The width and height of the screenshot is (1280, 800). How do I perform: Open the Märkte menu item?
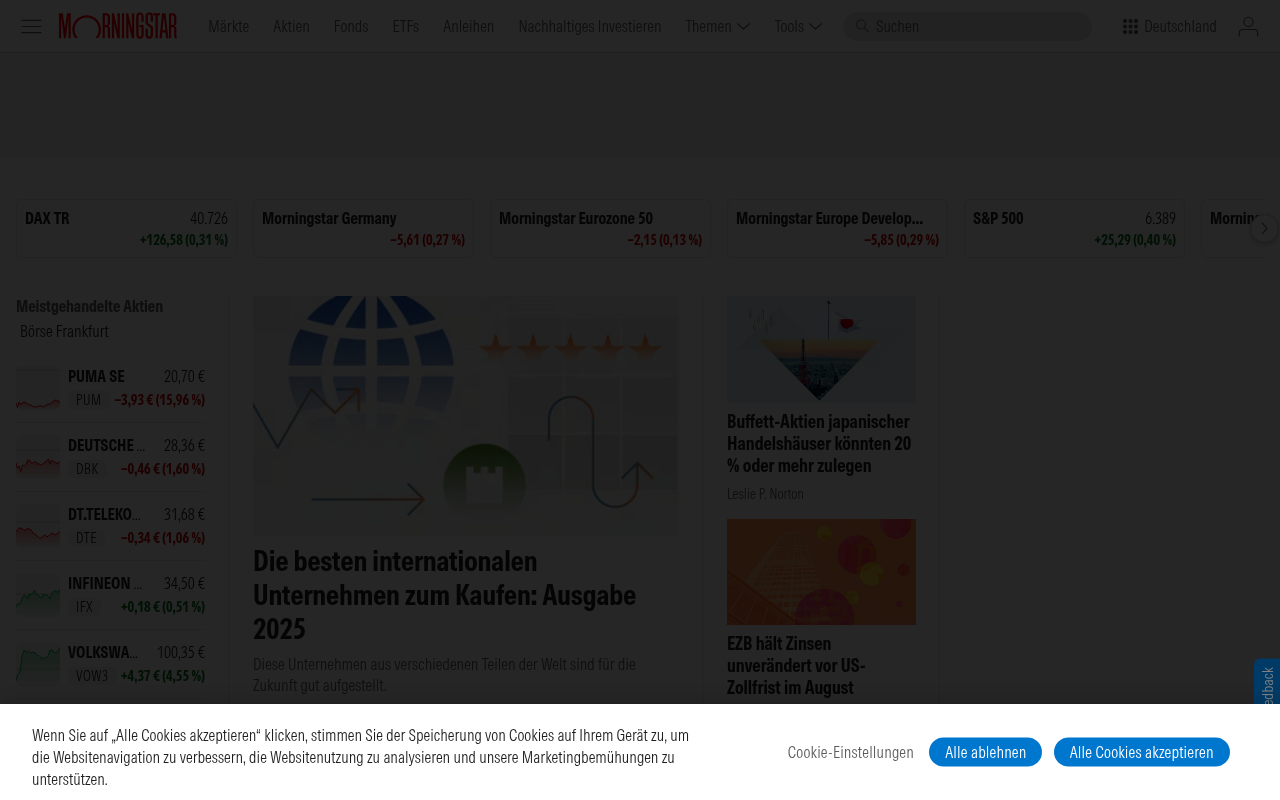pyautogui.click(x=228, y=26)
